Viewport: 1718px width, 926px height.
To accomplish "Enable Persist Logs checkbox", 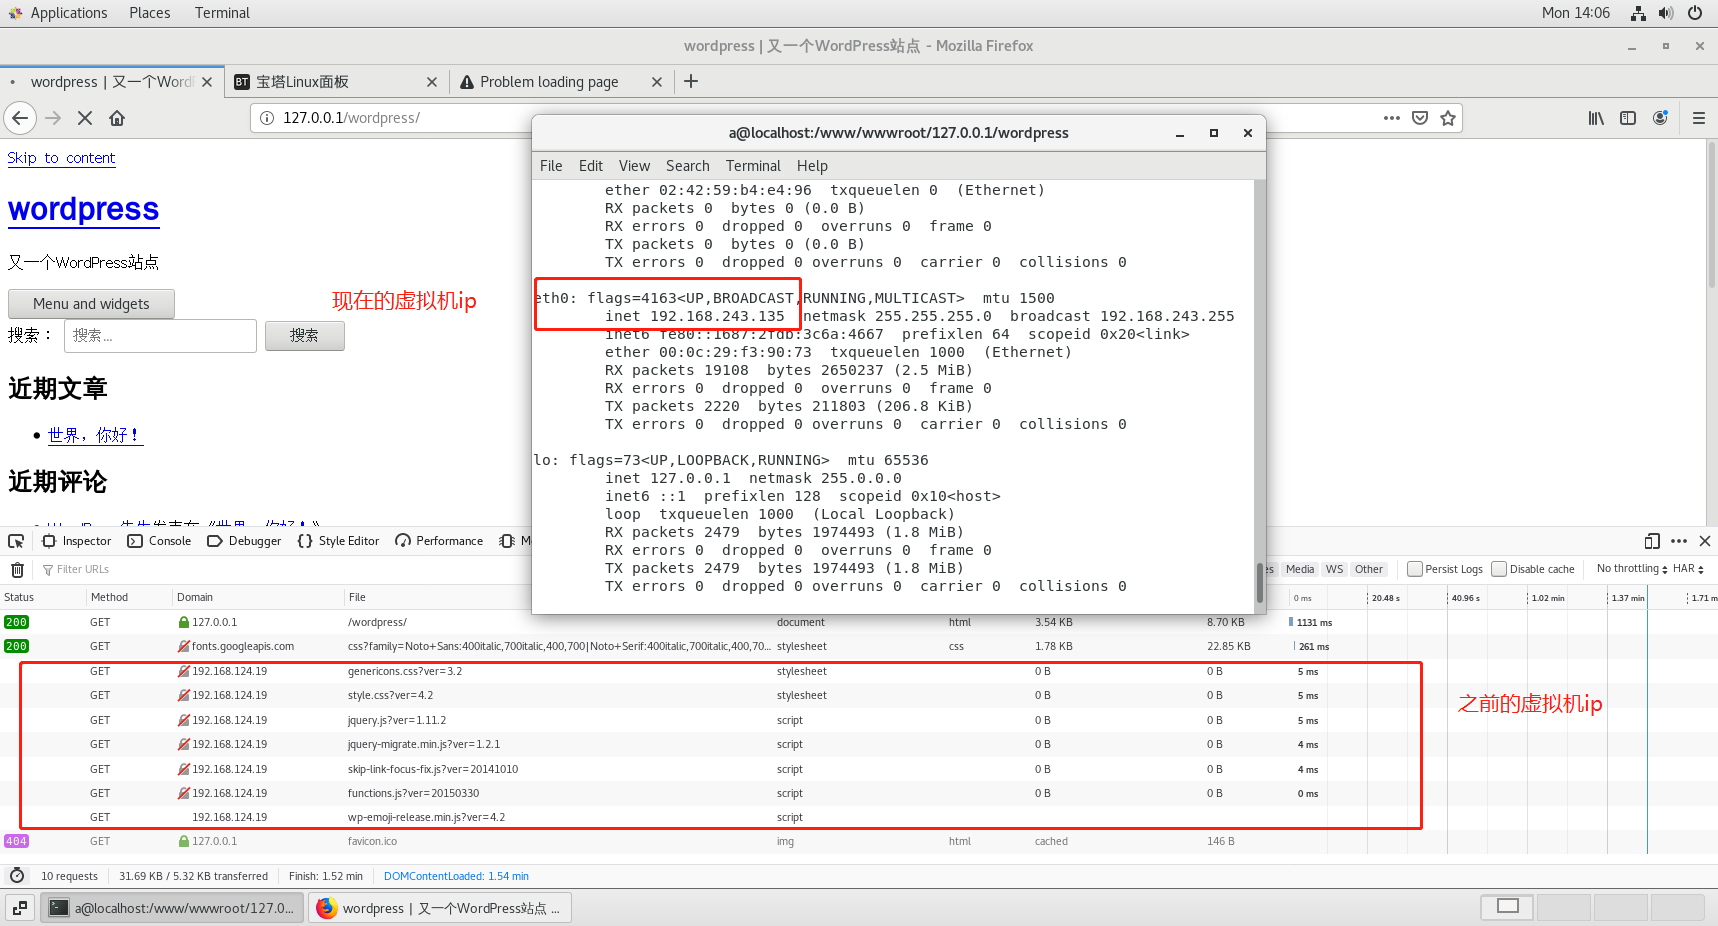I will 1415,569.
